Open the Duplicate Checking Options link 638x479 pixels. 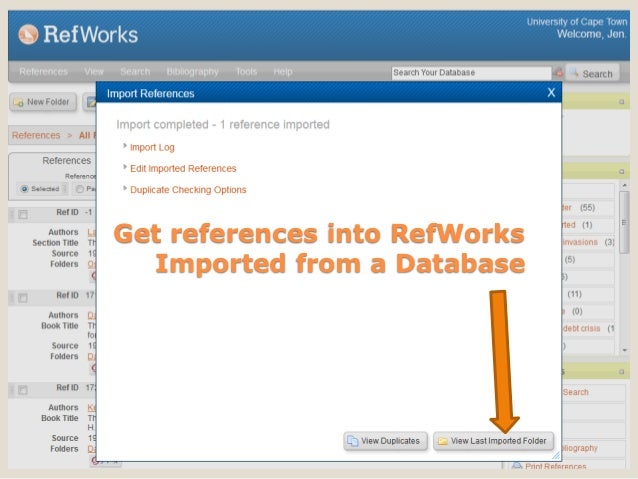188,190
